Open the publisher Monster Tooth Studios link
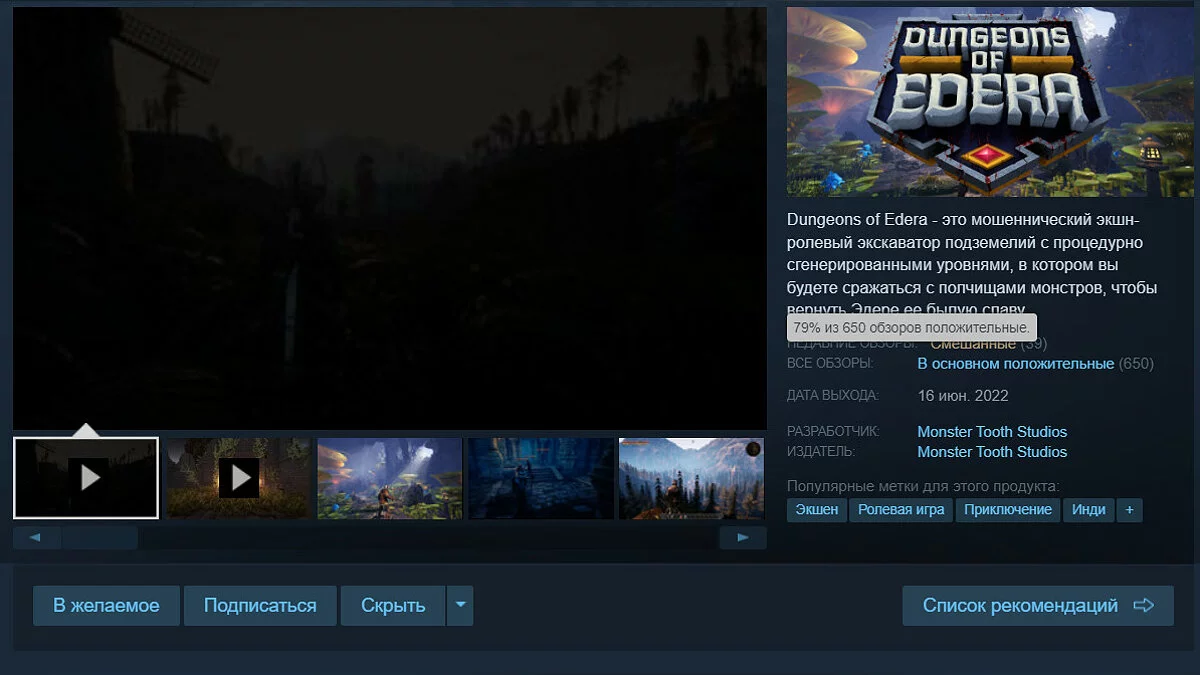1200x675 pixels. [992, 452]
